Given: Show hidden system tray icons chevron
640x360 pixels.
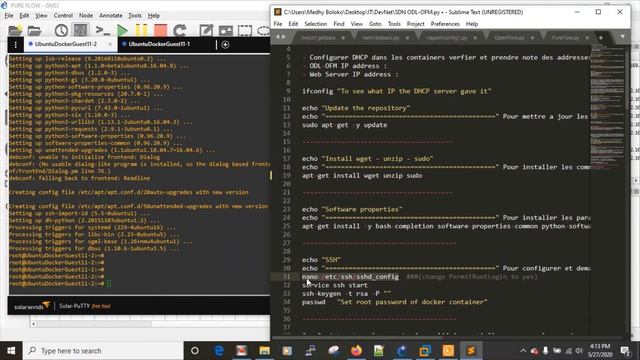Looking at the screenshot, I should click(x=523, y=351).
